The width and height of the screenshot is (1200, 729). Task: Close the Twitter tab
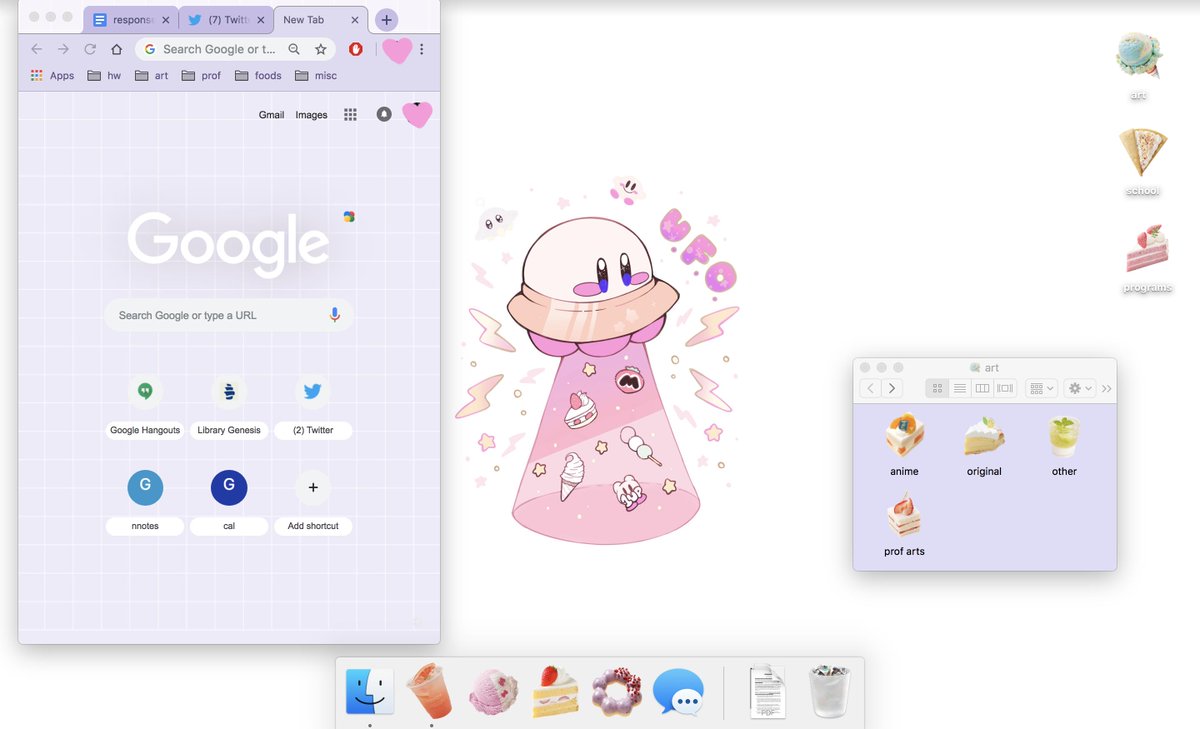coord(261,20)
